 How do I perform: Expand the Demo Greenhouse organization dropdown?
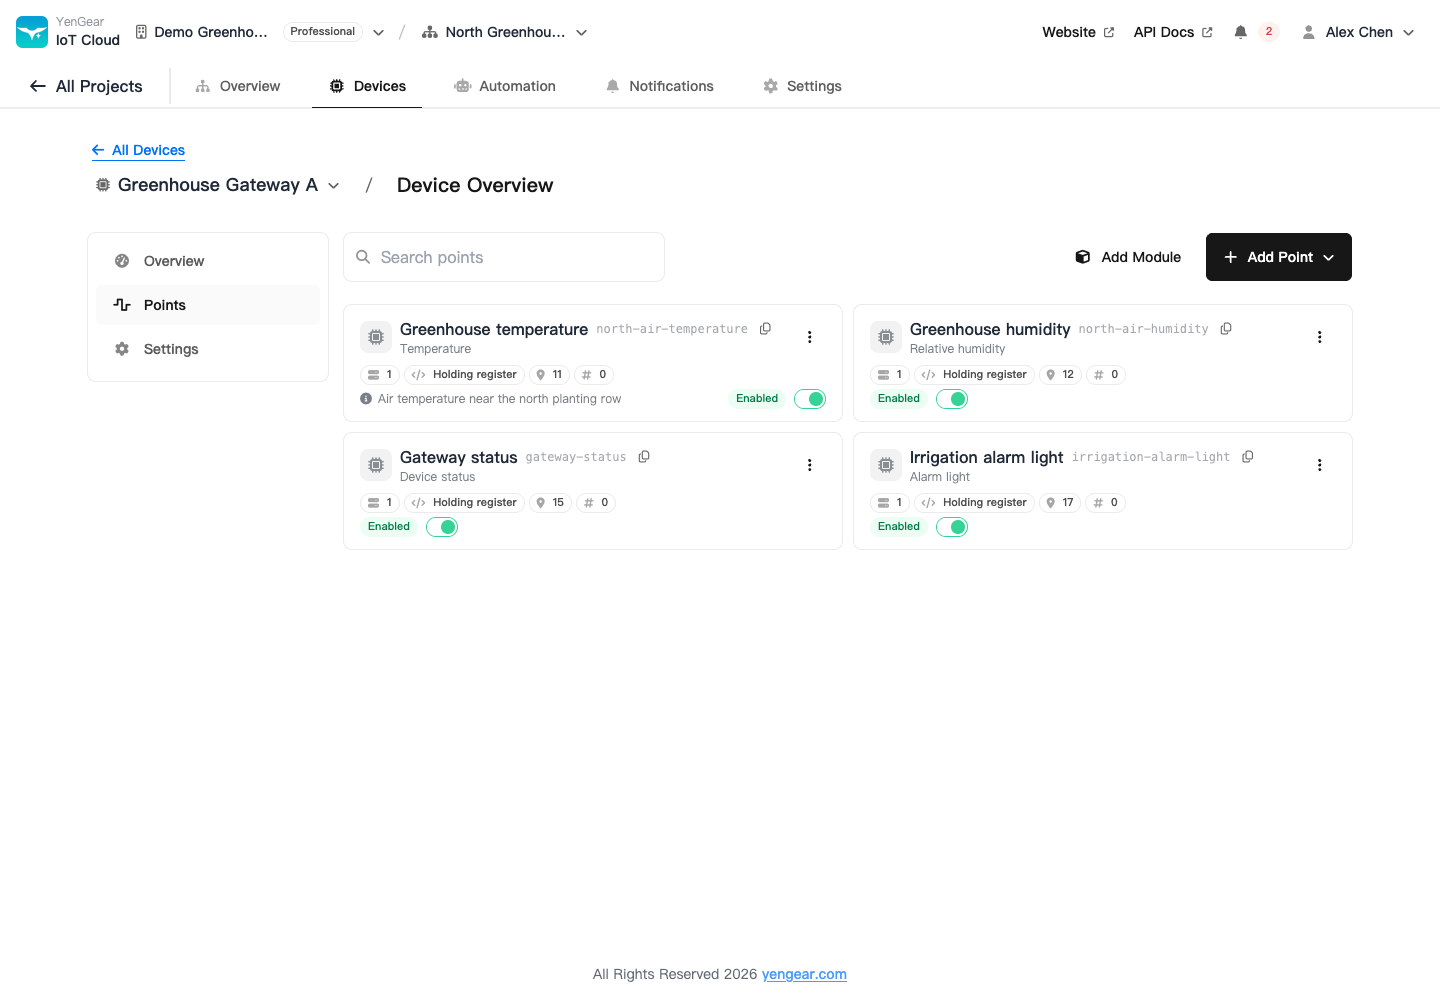(378, 32)
